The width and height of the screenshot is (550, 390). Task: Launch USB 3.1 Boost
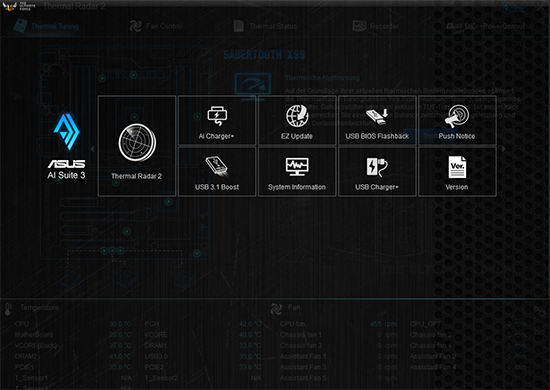(217, 172)
